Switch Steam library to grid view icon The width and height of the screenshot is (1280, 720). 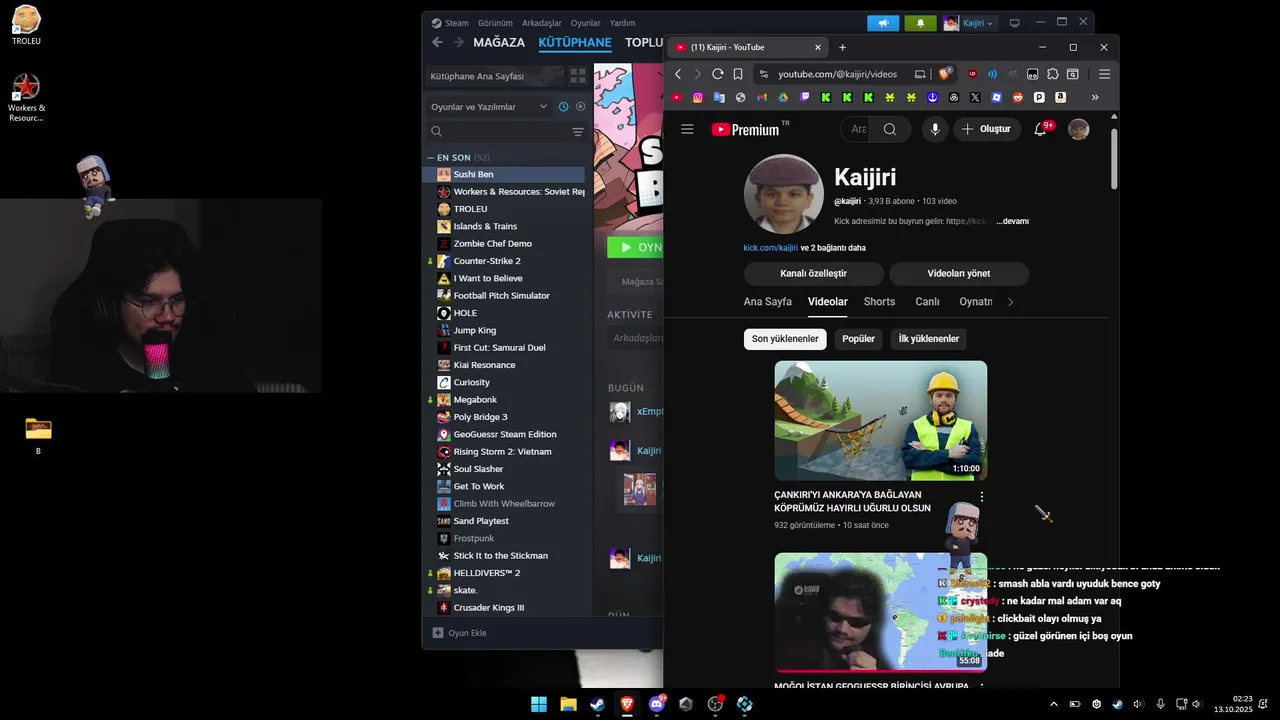578,76
